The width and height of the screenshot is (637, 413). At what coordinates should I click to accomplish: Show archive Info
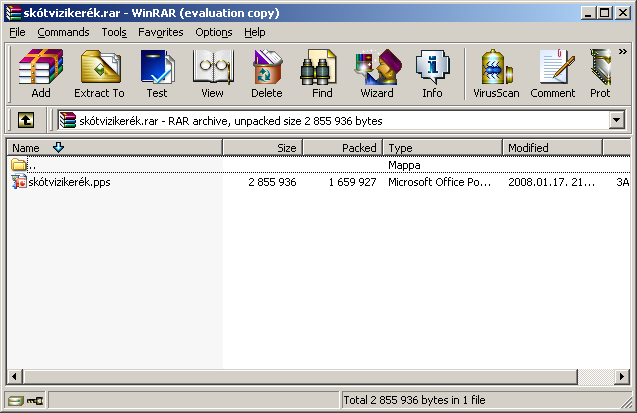(432, 73)
